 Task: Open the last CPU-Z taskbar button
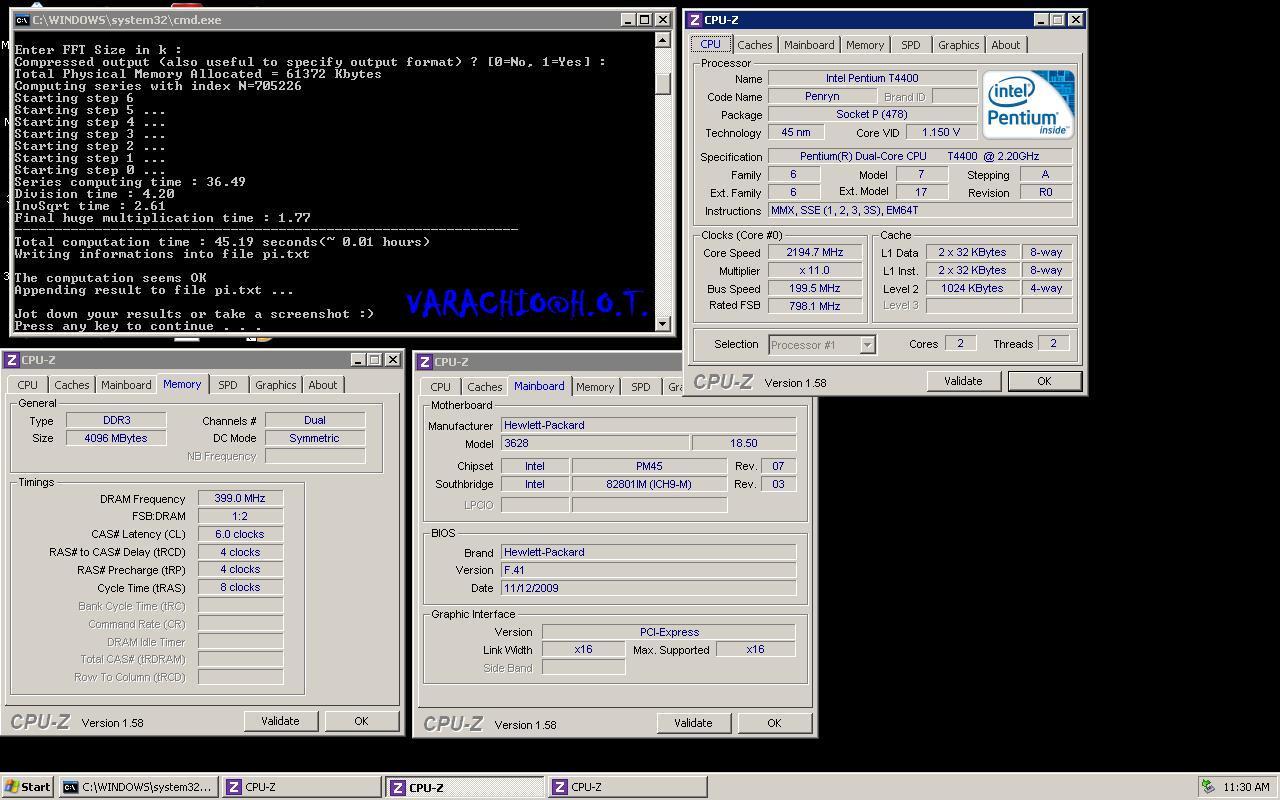point(627,787)
